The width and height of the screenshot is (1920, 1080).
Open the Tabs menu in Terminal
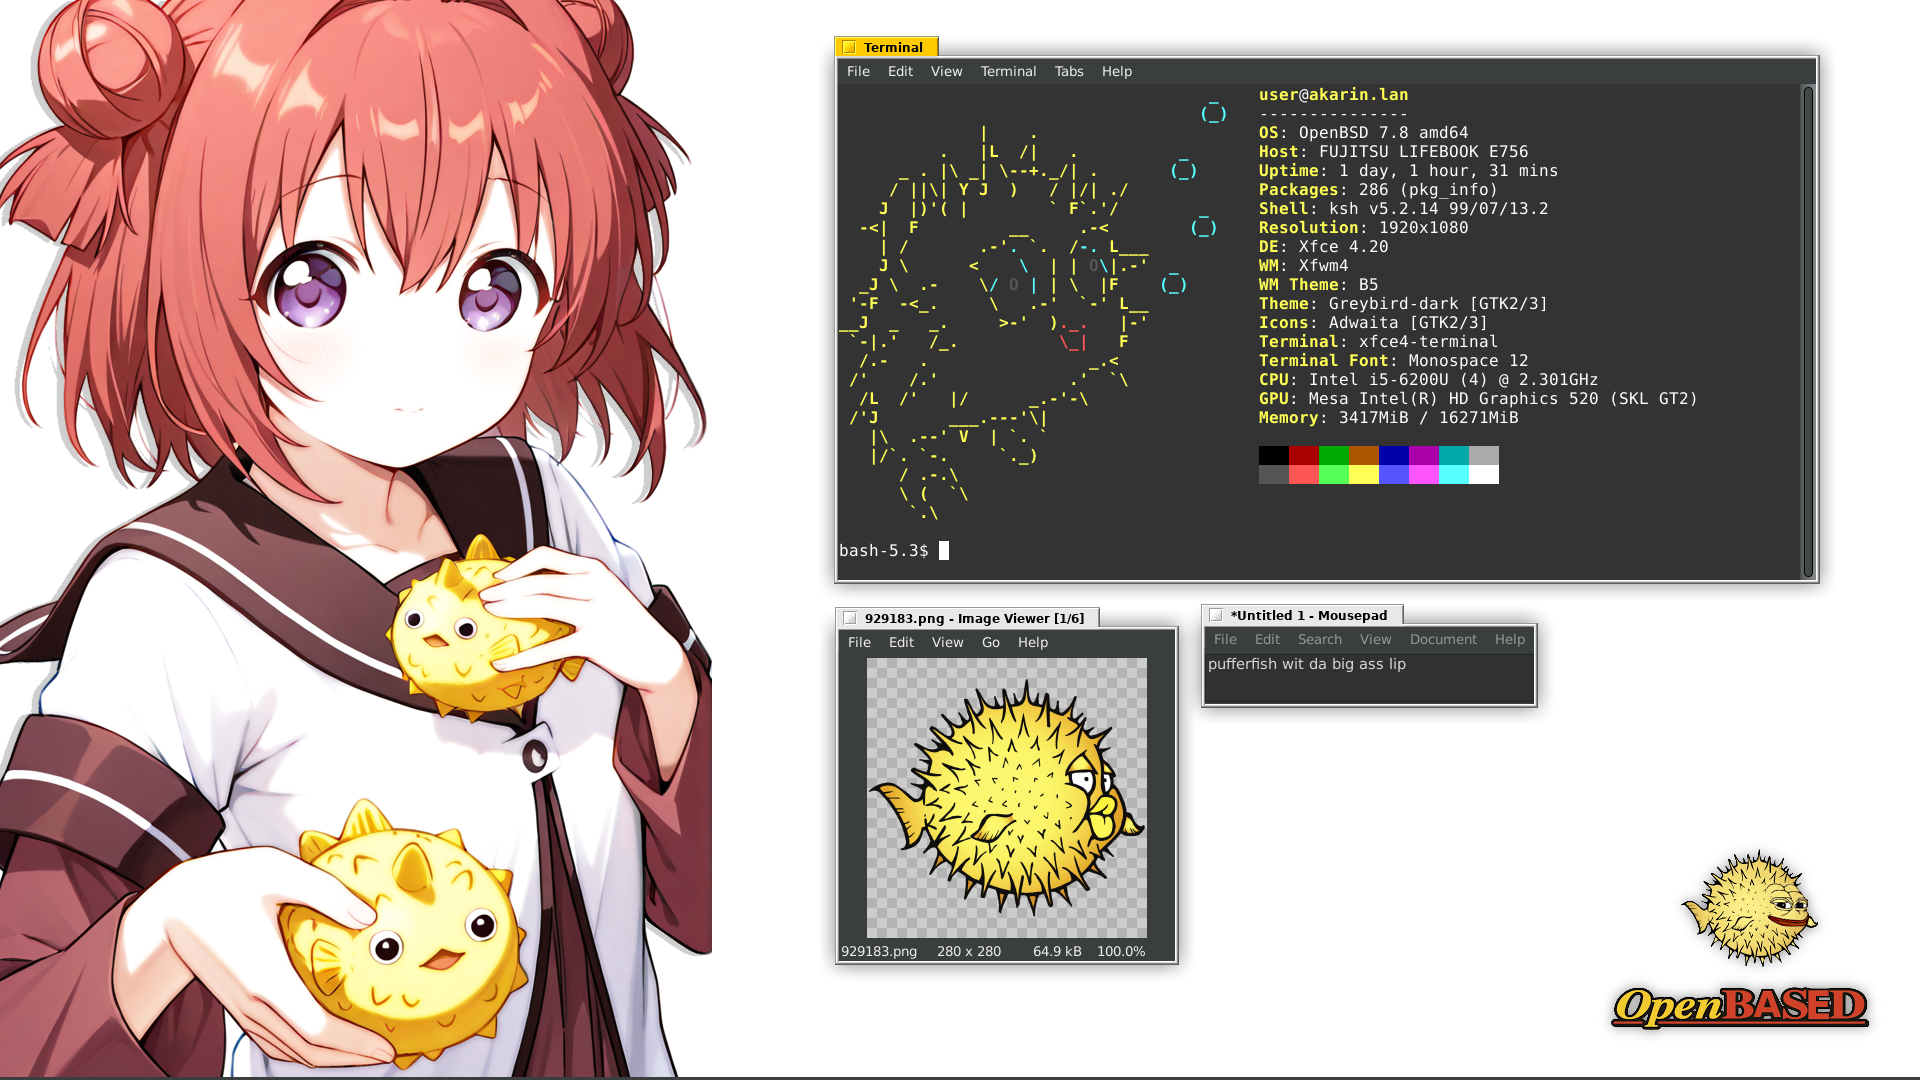point(1068,71)
